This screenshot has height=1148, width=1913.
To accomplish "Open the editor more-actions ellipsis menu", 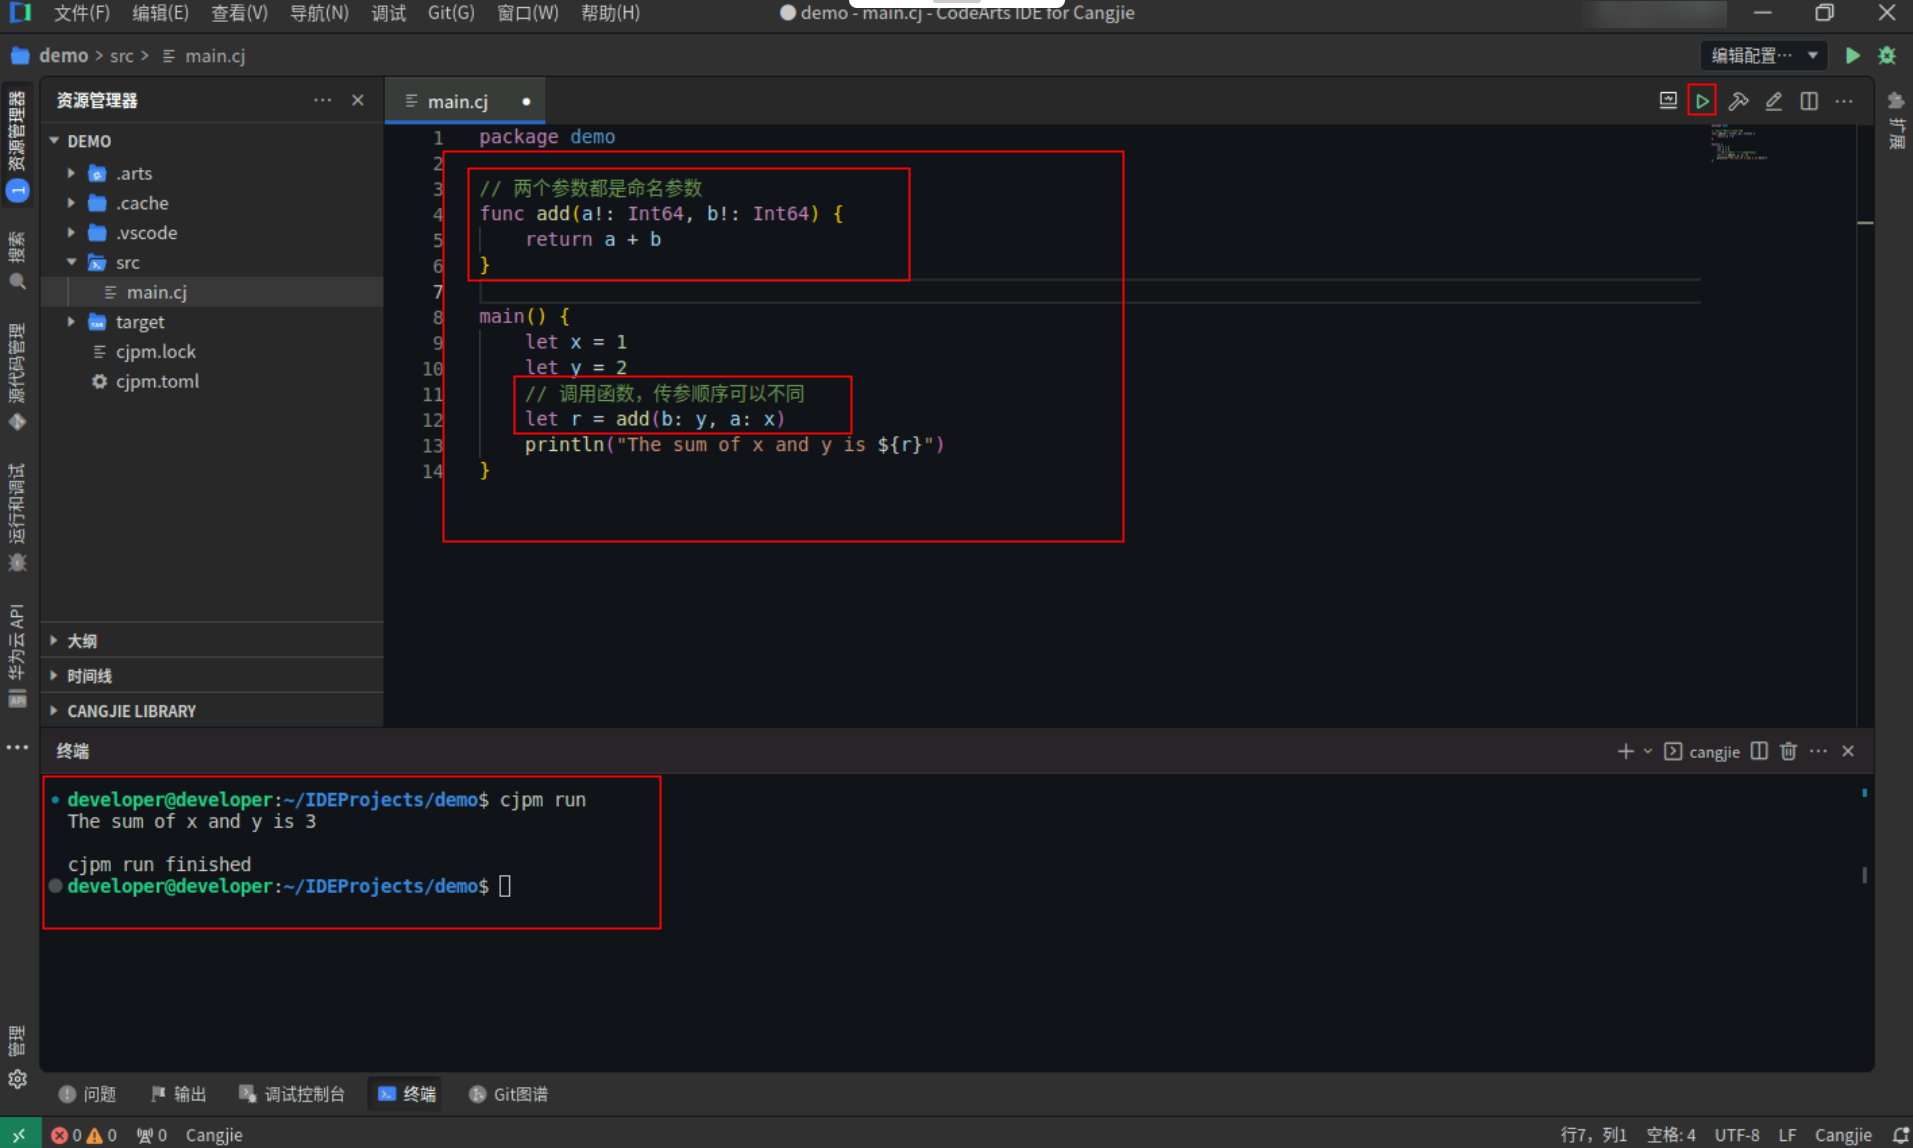I will tap(1844, 101).
